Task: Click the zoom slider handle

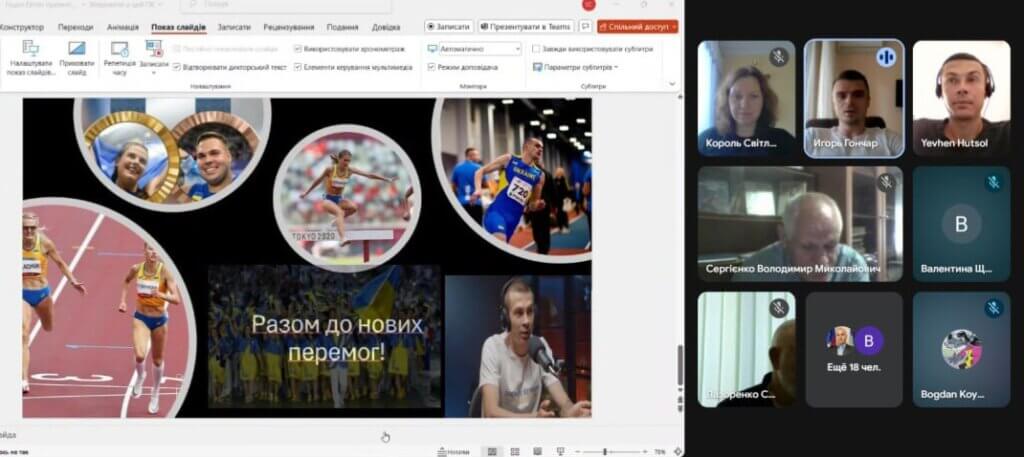Action: (605, 451)
